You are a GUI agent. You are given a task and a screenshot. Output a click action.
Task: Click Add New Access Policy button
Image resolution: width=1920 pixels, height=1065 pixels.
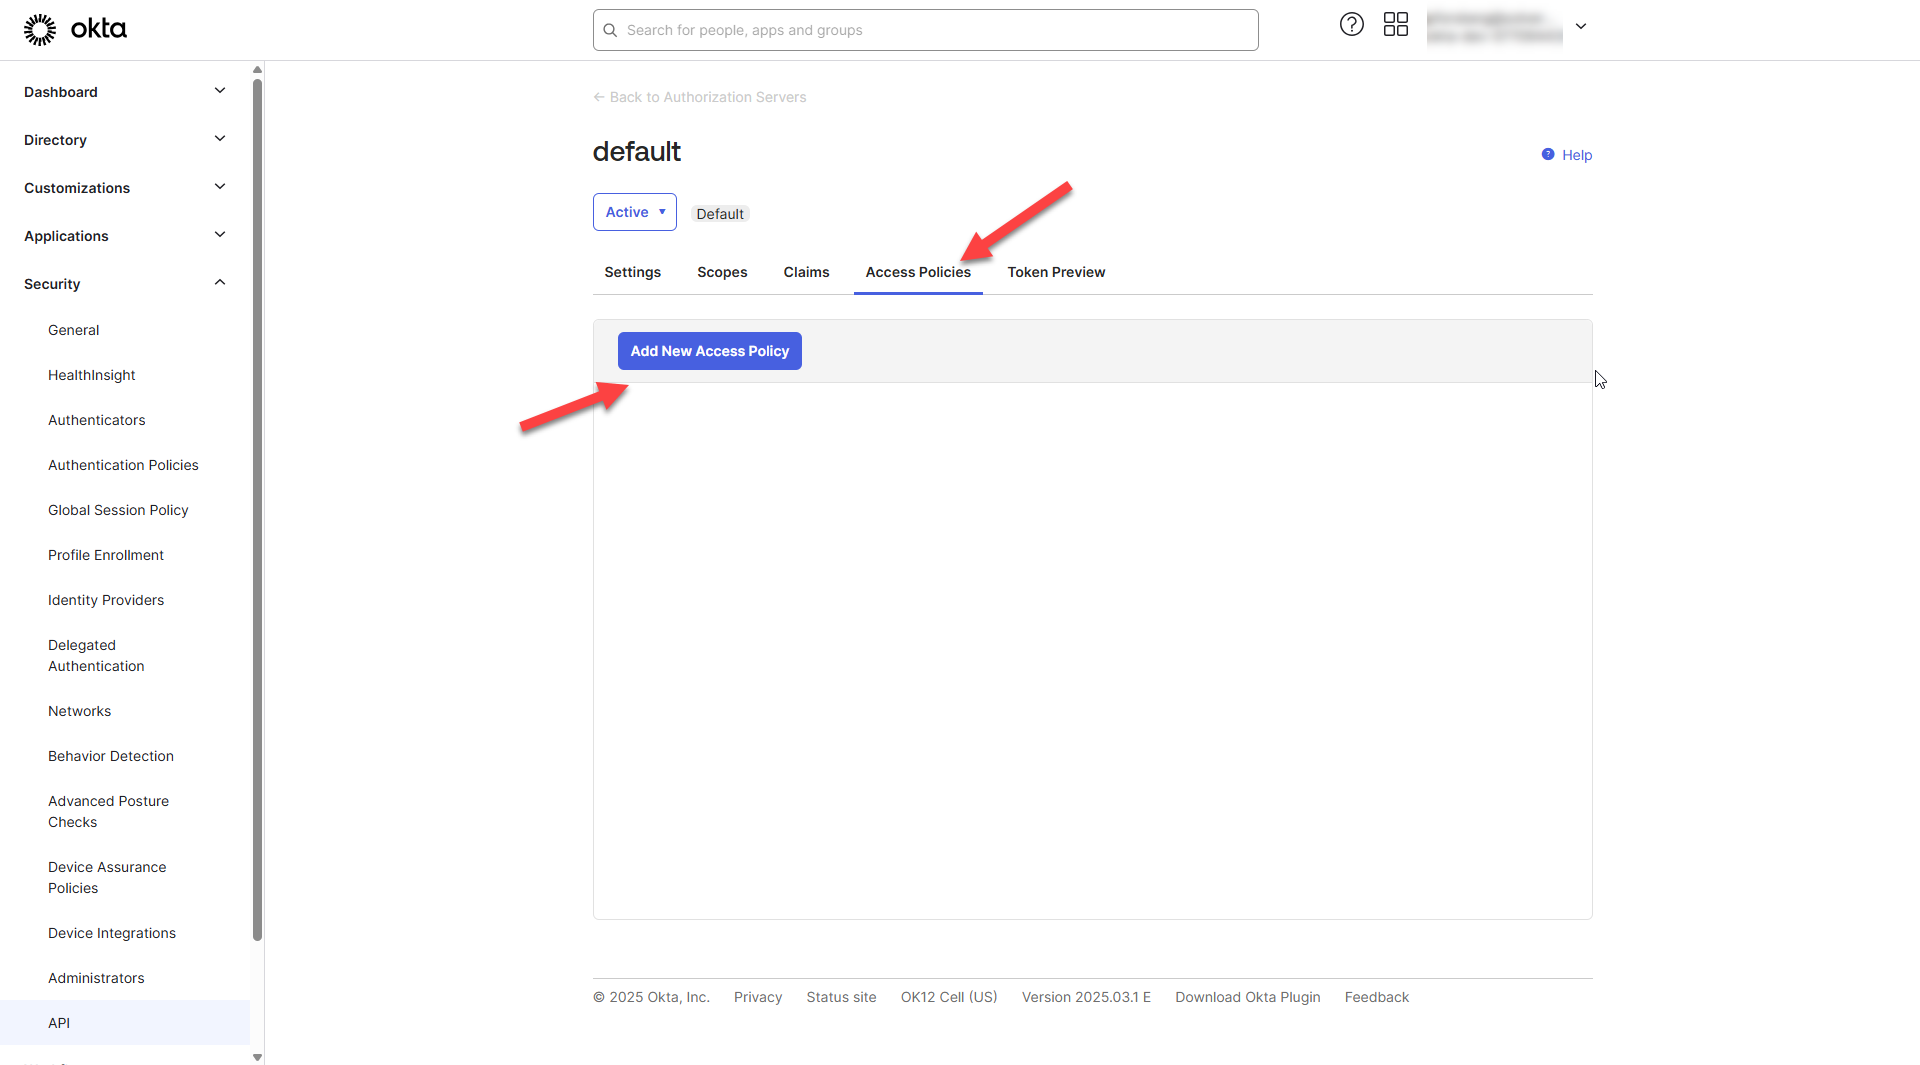pyautogui.click(x=709, y=351)
